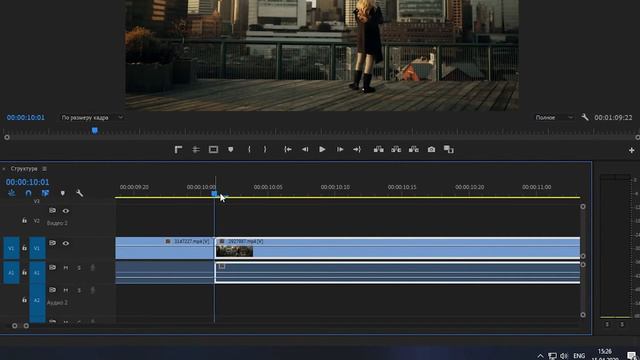Click the Mark Out brace button
Screen dimensions: 640x360
pyautogui.click(x=265, y=150)
